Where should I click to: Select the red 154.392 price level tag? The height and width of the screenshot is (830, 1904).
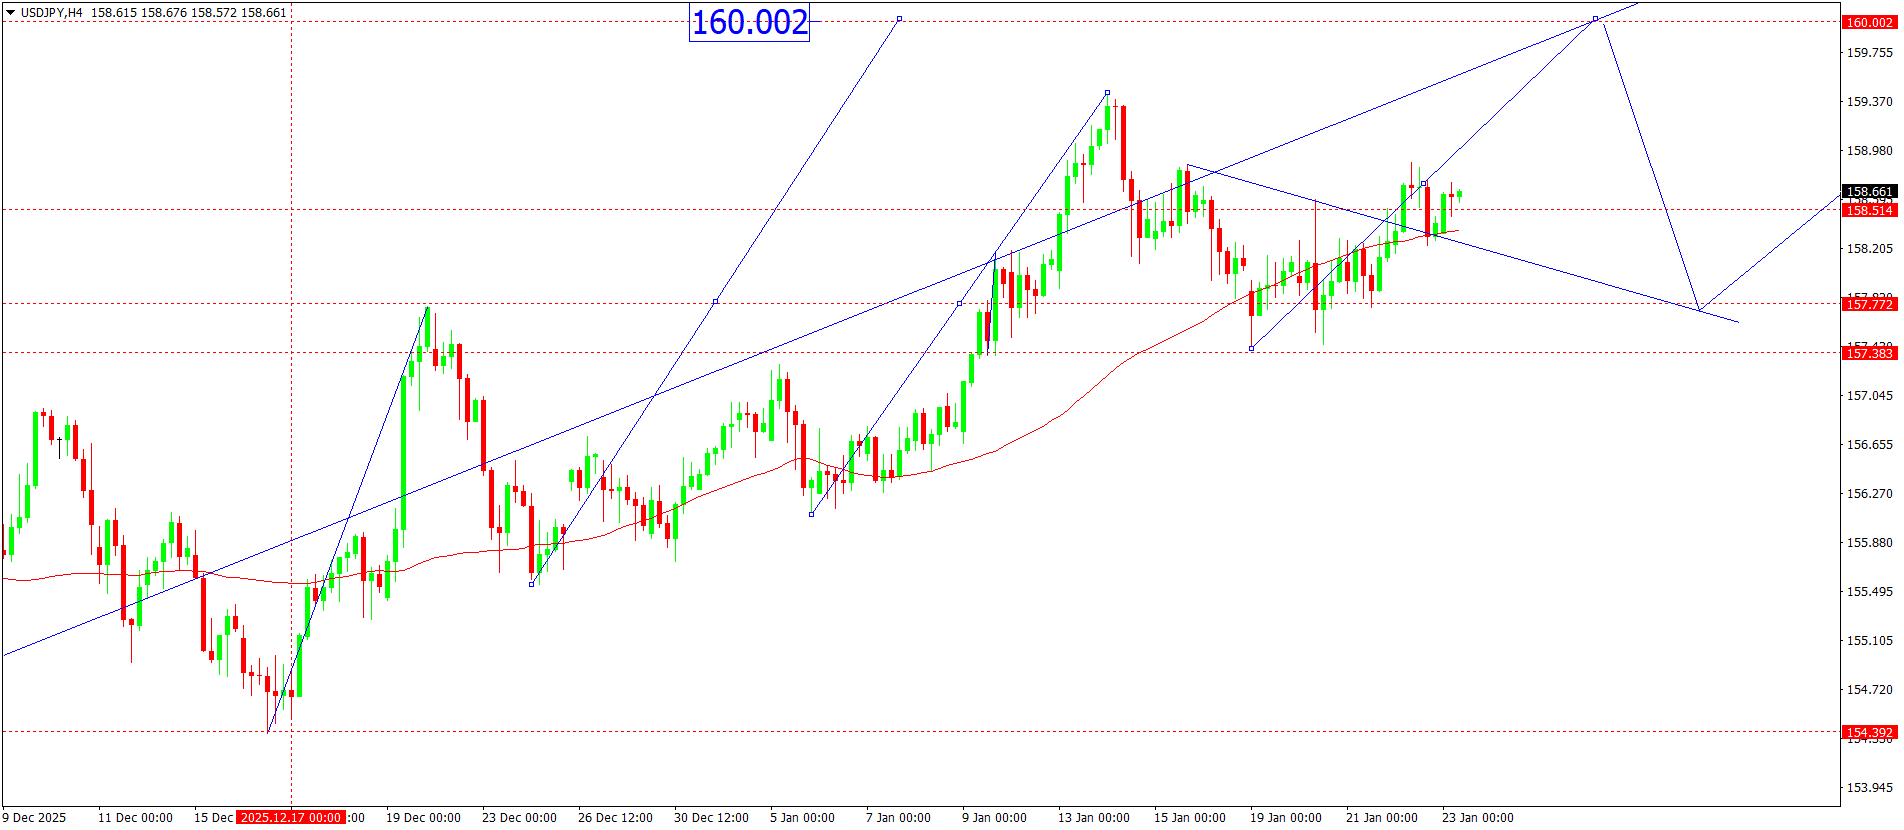[1868, 732]
